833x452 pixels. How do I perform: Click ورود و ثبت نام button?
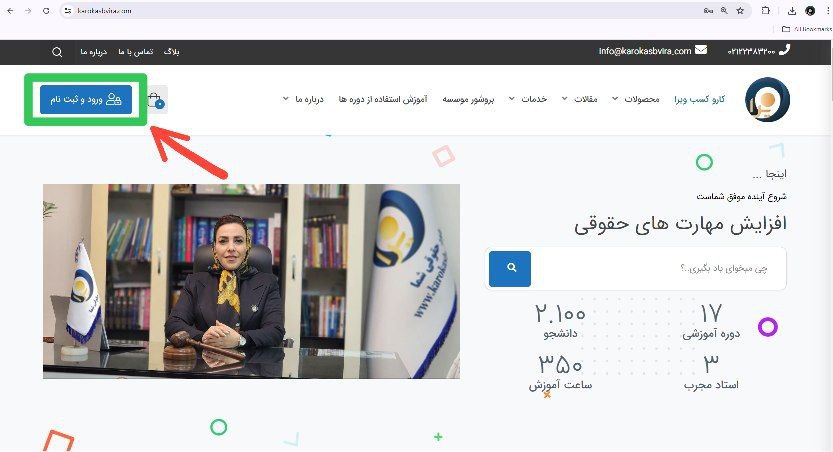(x=86, y=100)
